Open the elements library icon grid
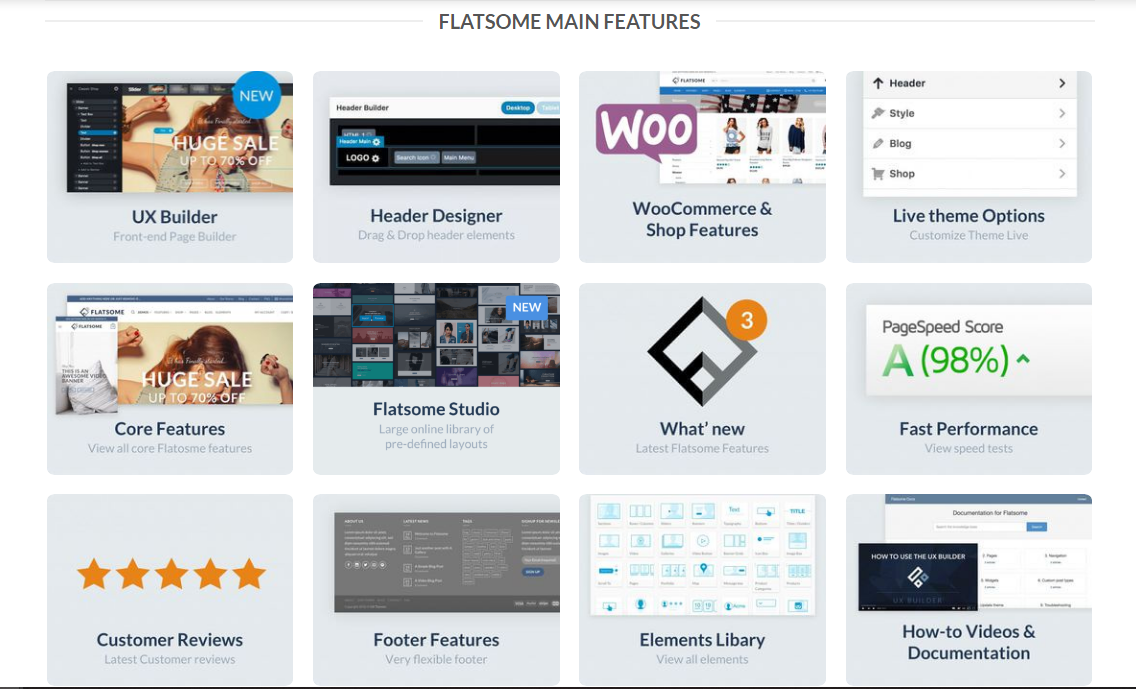This screenshot has height=689, width=1136. 702,555
